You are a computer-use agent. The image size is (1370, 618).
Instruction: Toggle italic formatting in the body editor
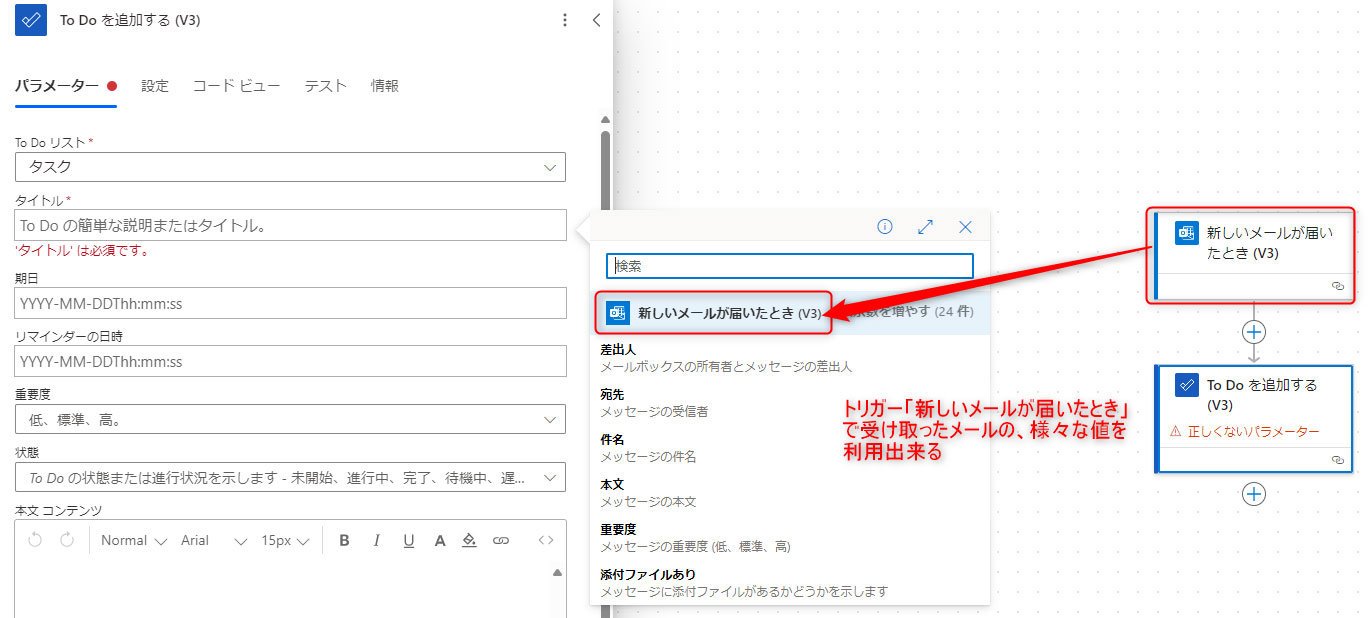tap(377, 540)
